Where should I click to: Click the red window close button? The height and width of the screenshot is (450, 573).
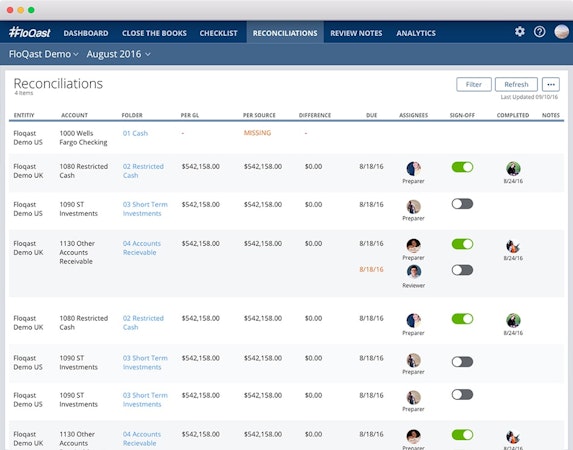[10, 10]
